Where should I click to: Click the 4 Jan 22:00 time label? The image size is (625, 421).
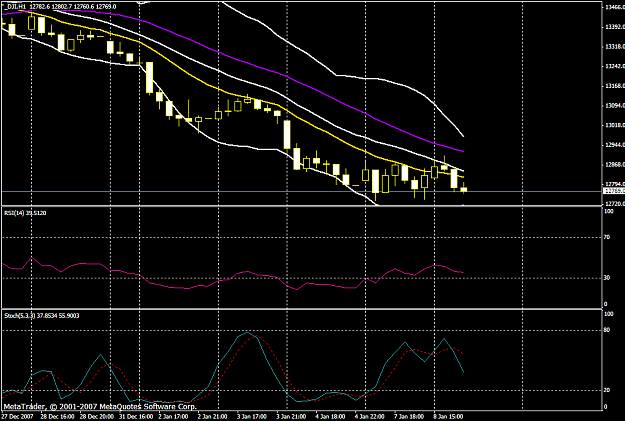(x=369, y=417)
